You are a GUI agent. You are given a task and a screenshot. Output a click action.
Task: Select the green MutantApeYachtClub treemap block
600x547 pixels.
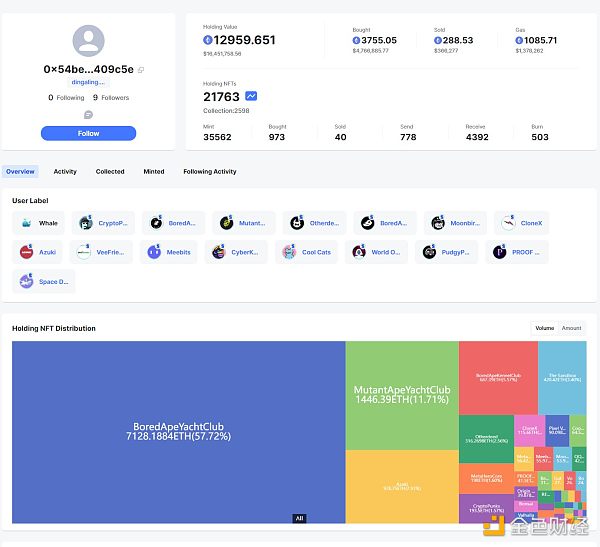pyautogui.click(x=402, y=394)
